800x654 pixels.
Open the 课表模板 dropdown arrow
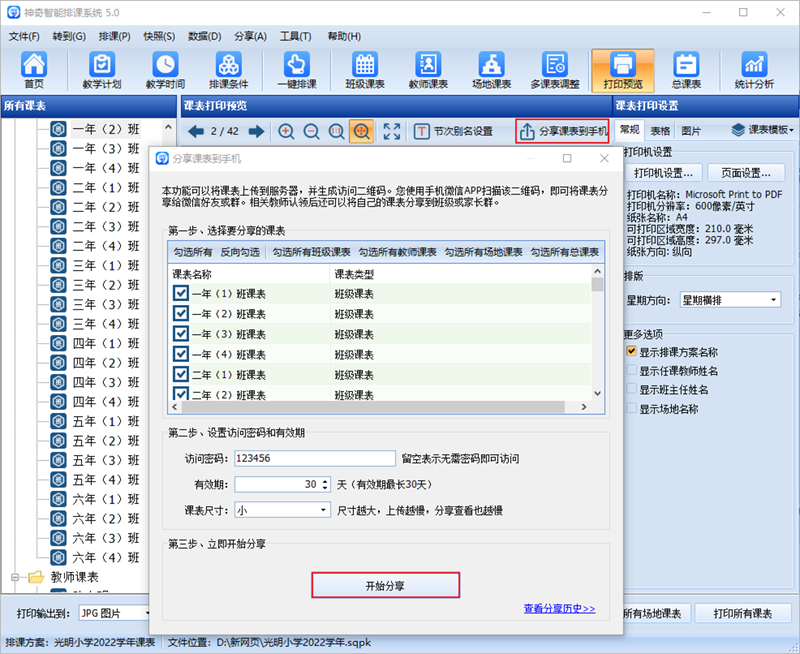coord(791,131)
